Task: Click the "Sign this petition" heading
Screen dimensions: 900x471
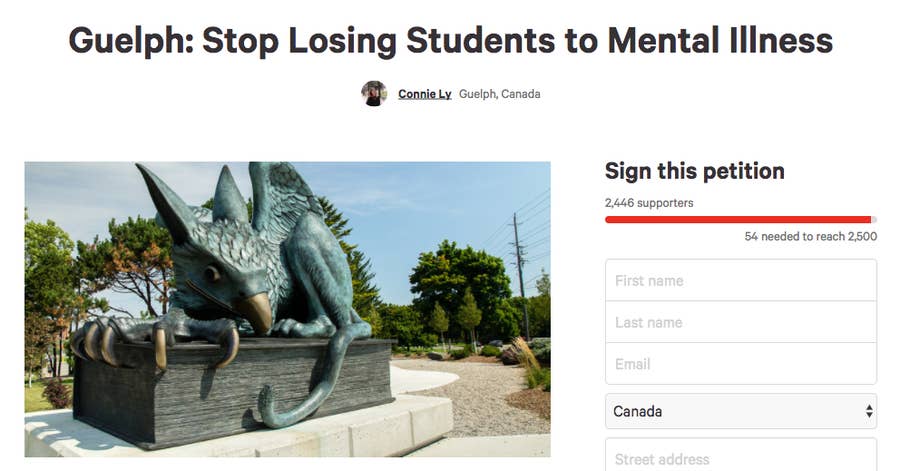Action: coord(694,171)
